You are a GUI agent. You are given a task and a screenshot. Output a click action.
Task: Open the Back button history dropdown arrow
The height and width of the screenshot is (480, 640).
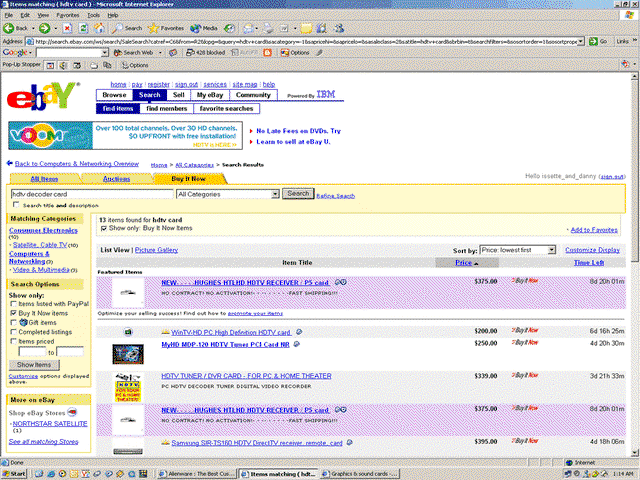[33, 28]
